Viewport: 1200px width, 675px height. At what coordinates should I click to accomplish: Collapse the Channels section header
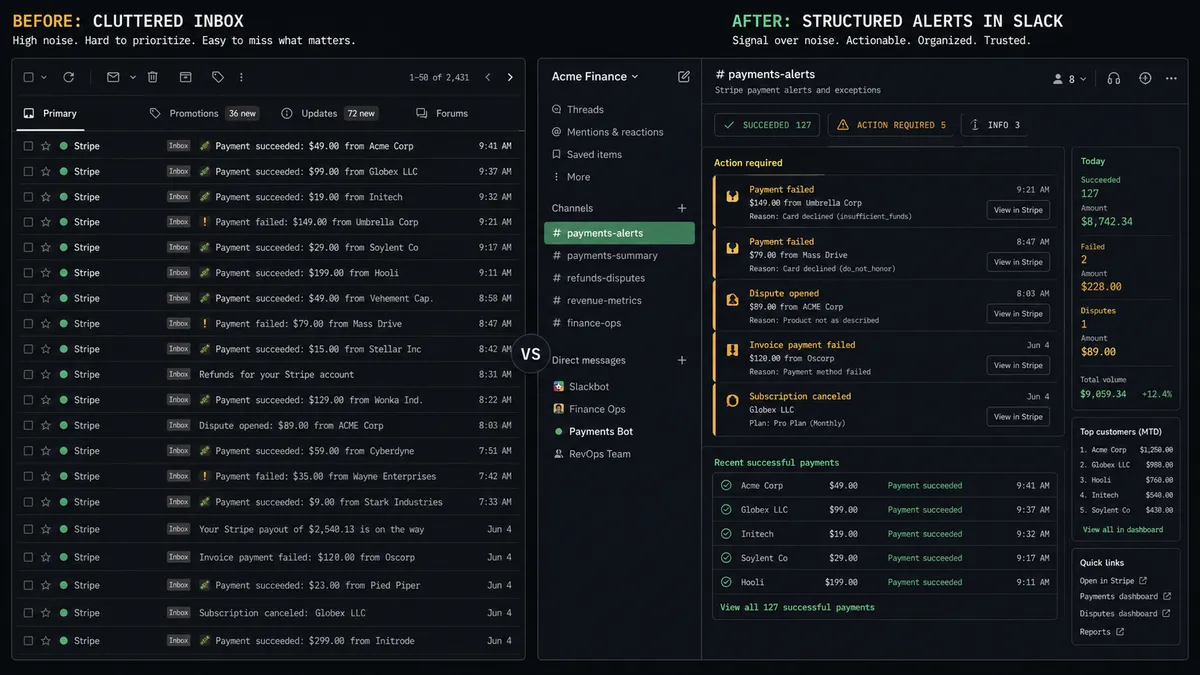pyautogui.click(x=572, y=208)
